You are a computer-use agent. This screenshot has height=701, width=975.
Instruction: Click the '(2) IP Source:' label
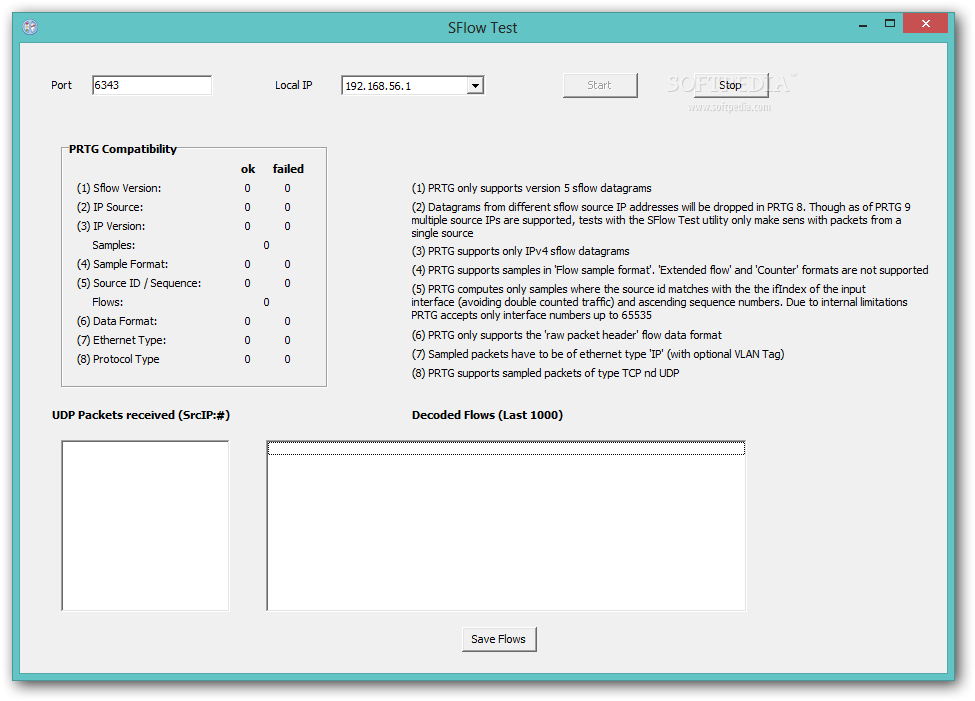pyautogui.click(x=109, y=207)
